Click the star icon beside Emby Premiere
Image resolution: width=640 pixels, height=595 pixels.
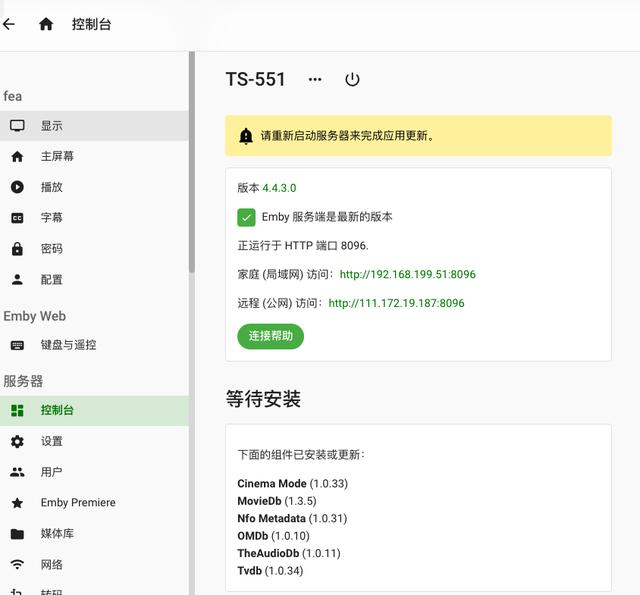click(x=17, y=503)
